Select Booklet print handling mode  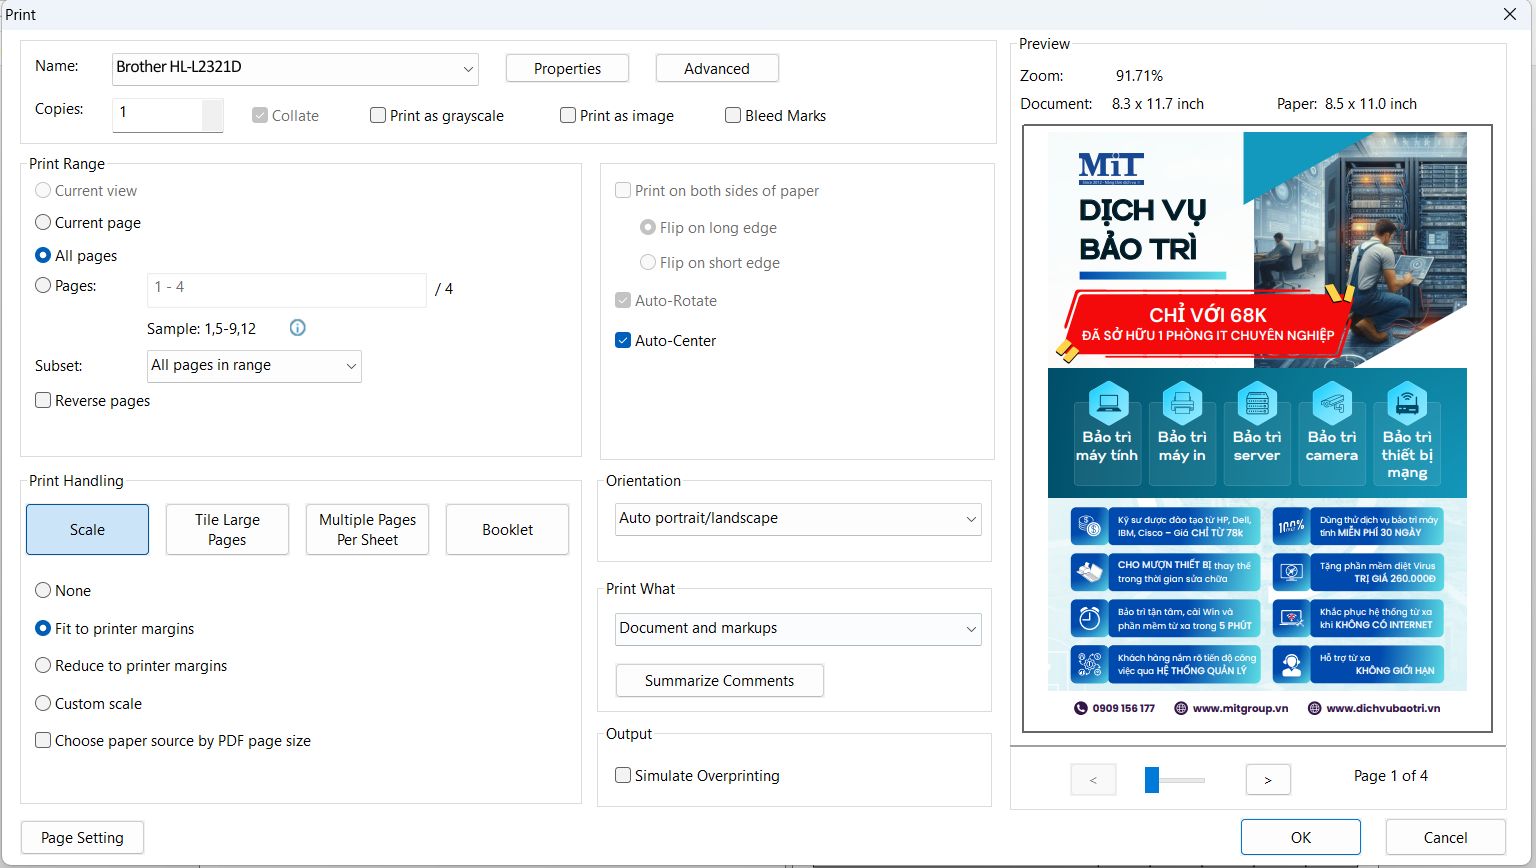507,530
